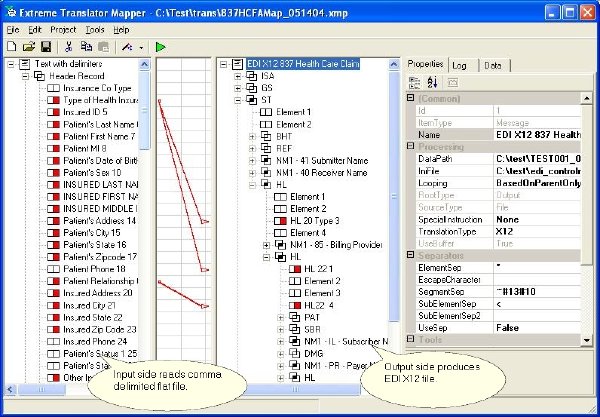Click the Alphabetical sort icon in Properties

432,82
